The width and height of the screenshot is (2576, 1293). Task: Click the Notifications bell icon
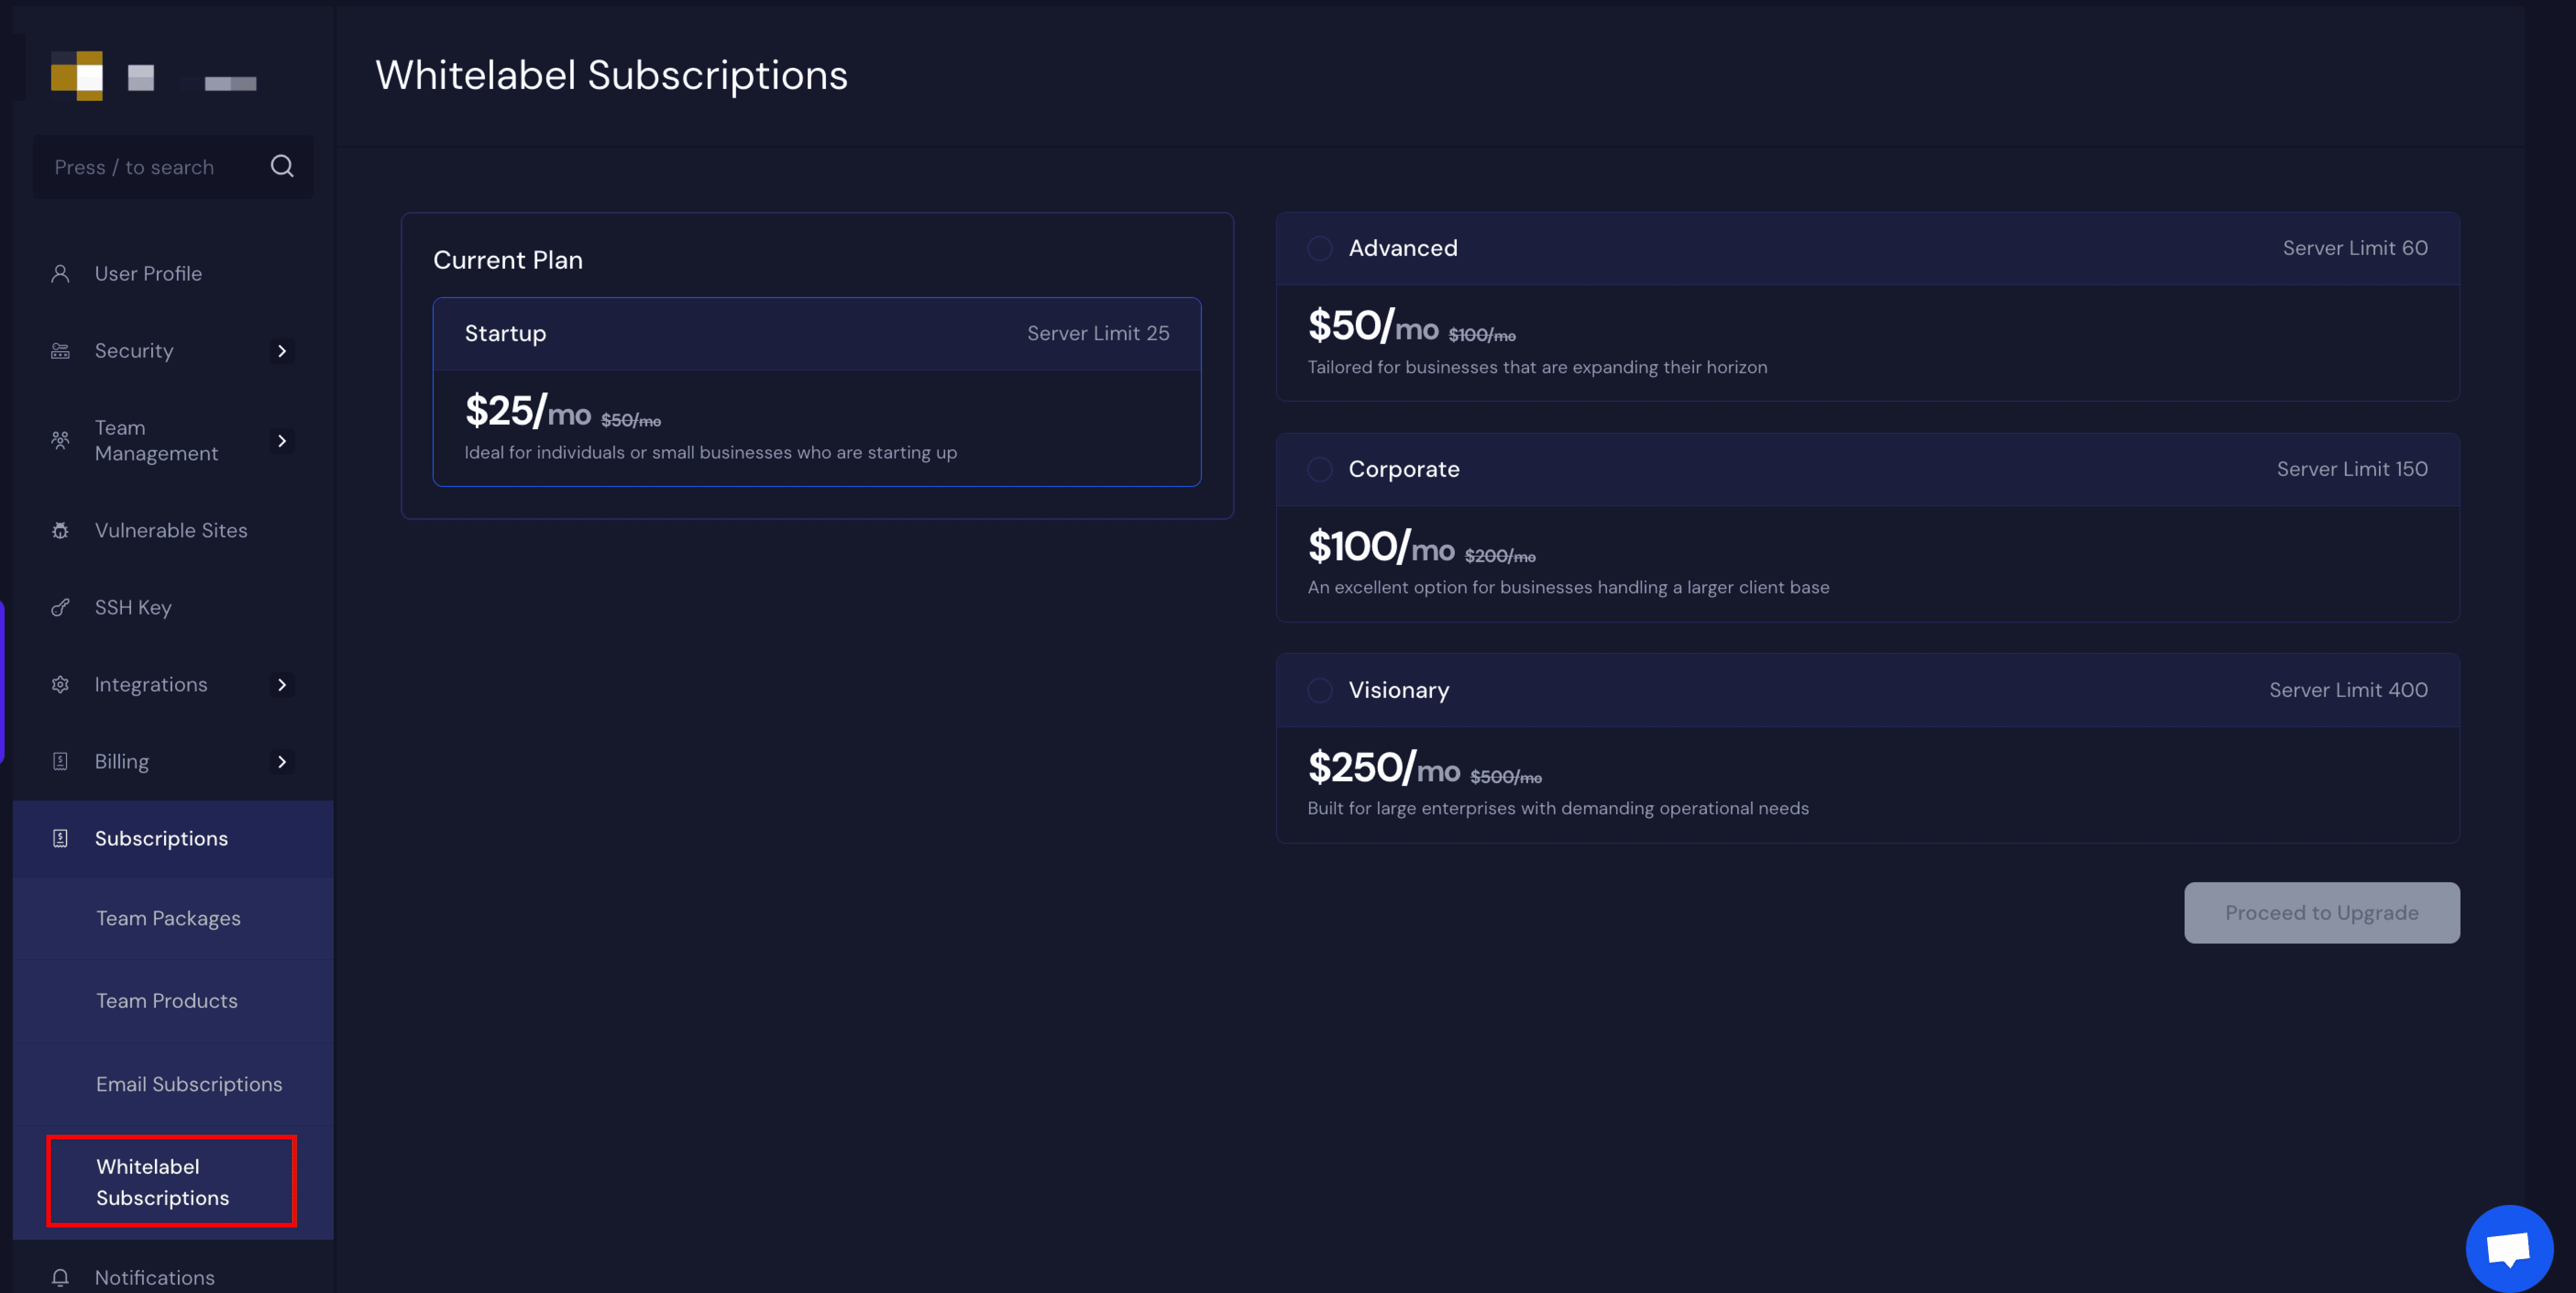click(60, 1277)
